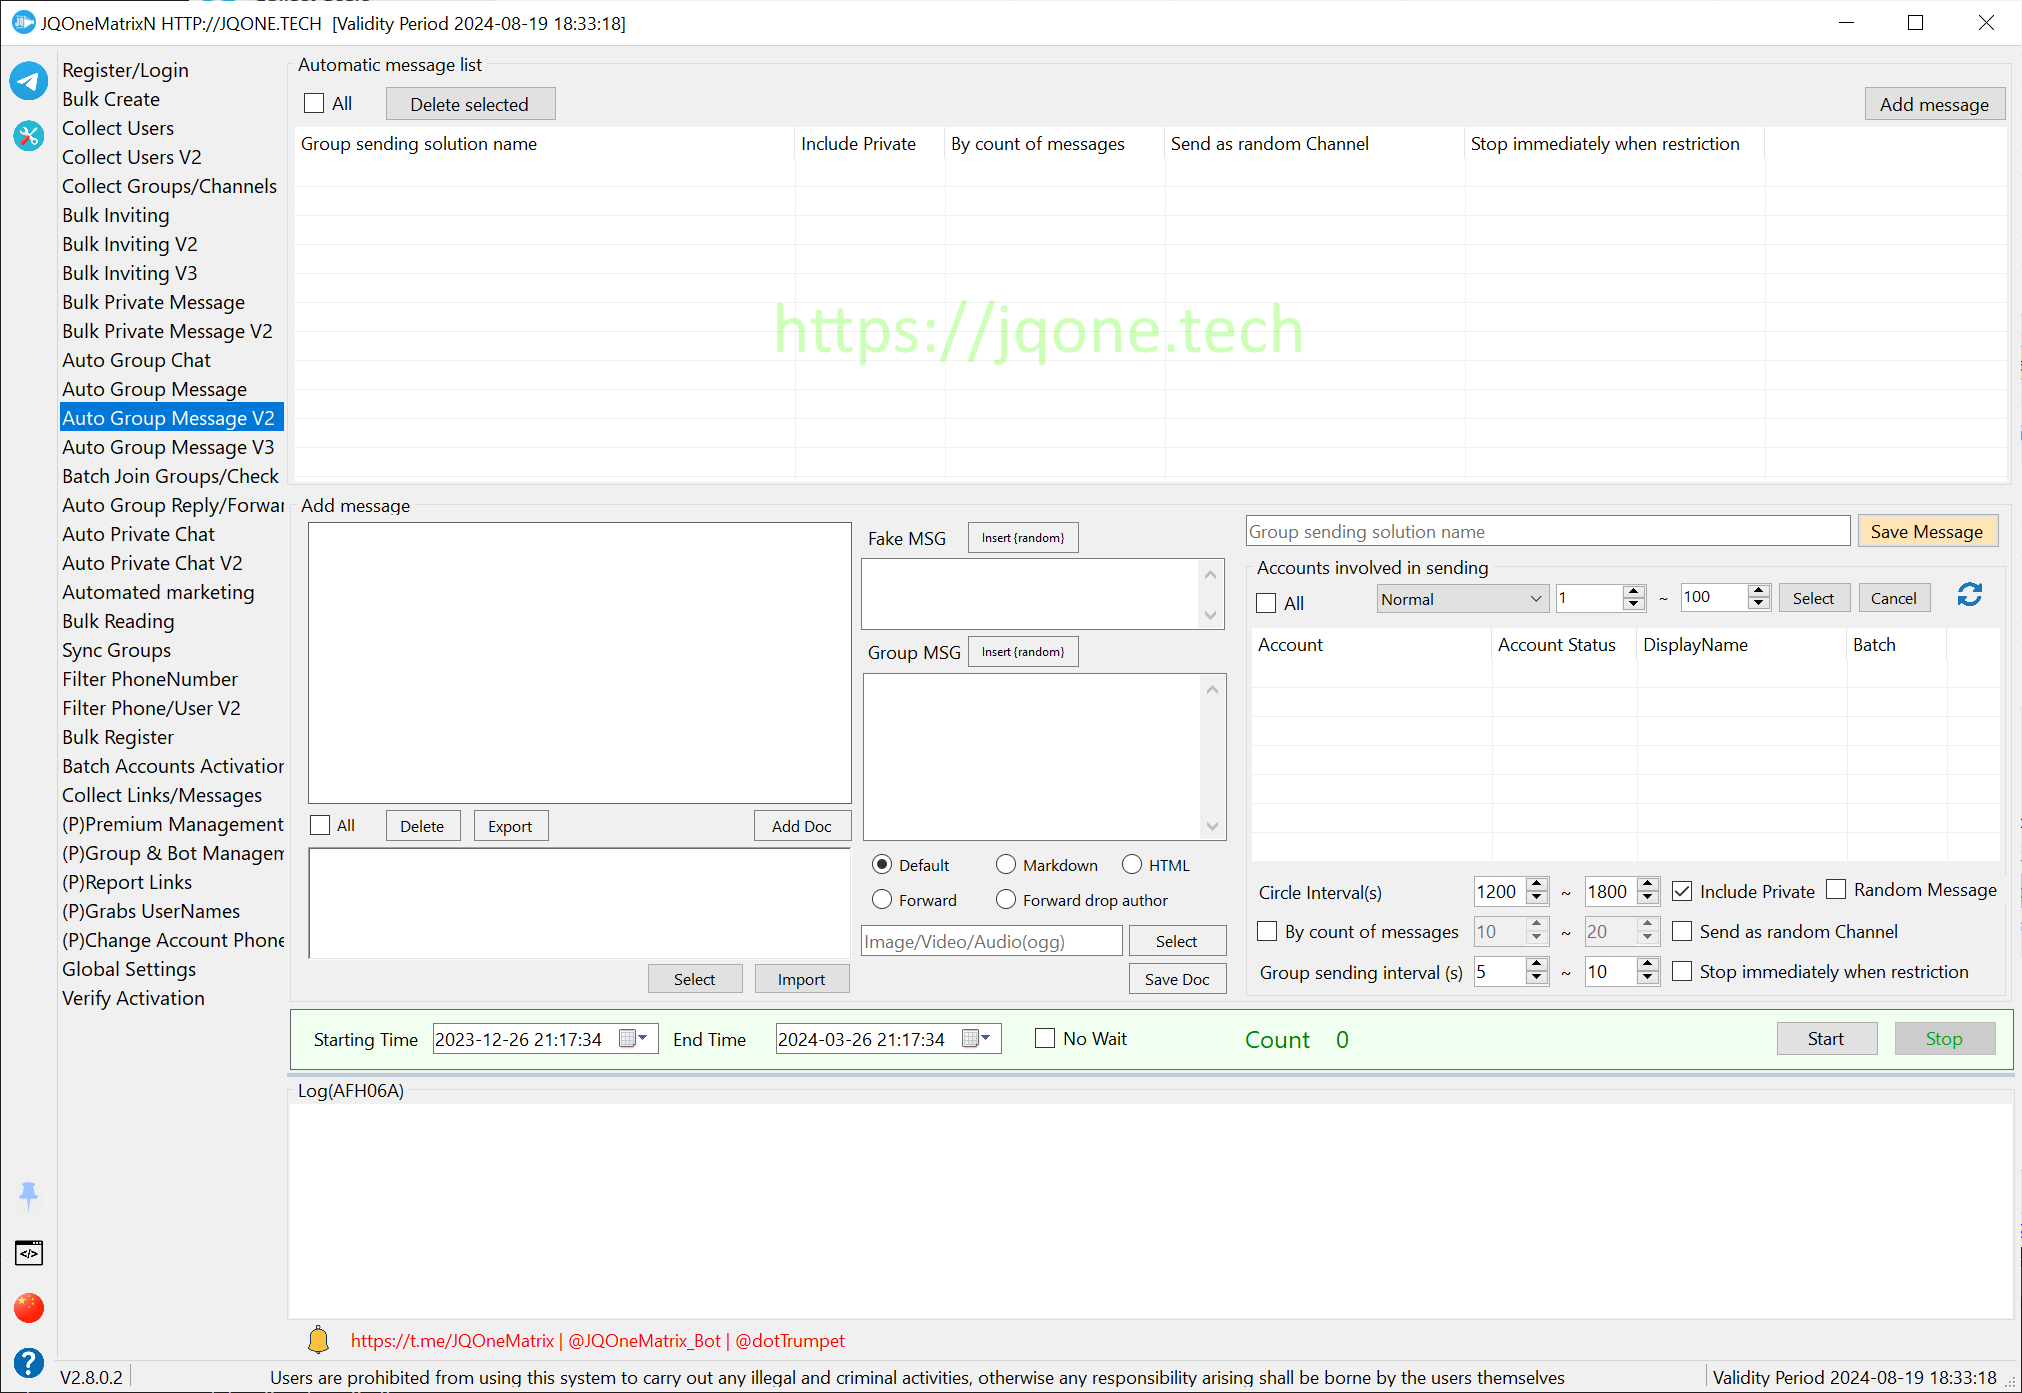Click inside the Group MSG text area

tap(1033, 756)
